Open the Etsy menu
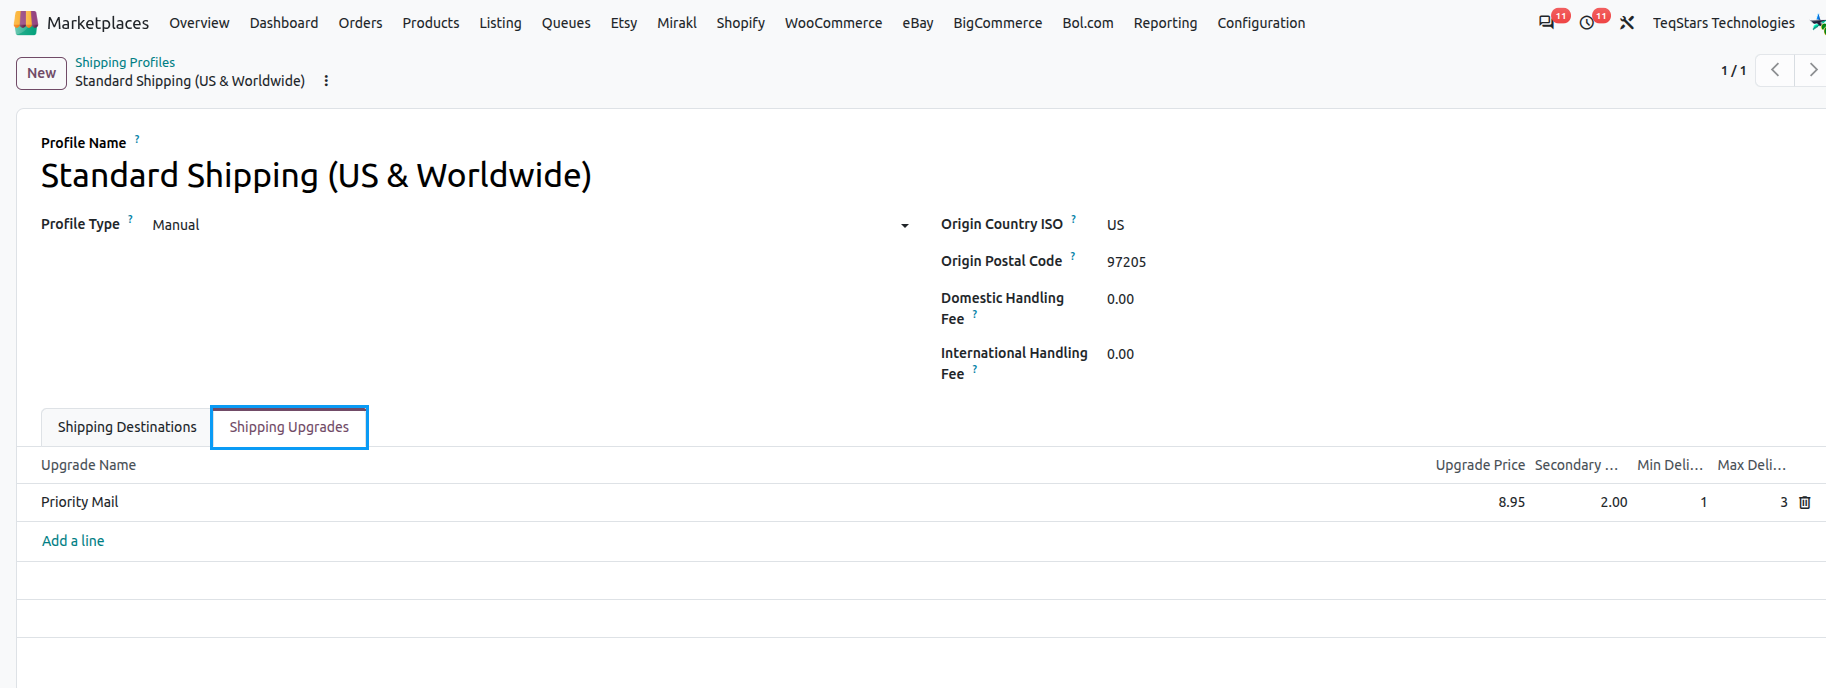This screenshot has height=688, width=1826. tap(624, 23)
